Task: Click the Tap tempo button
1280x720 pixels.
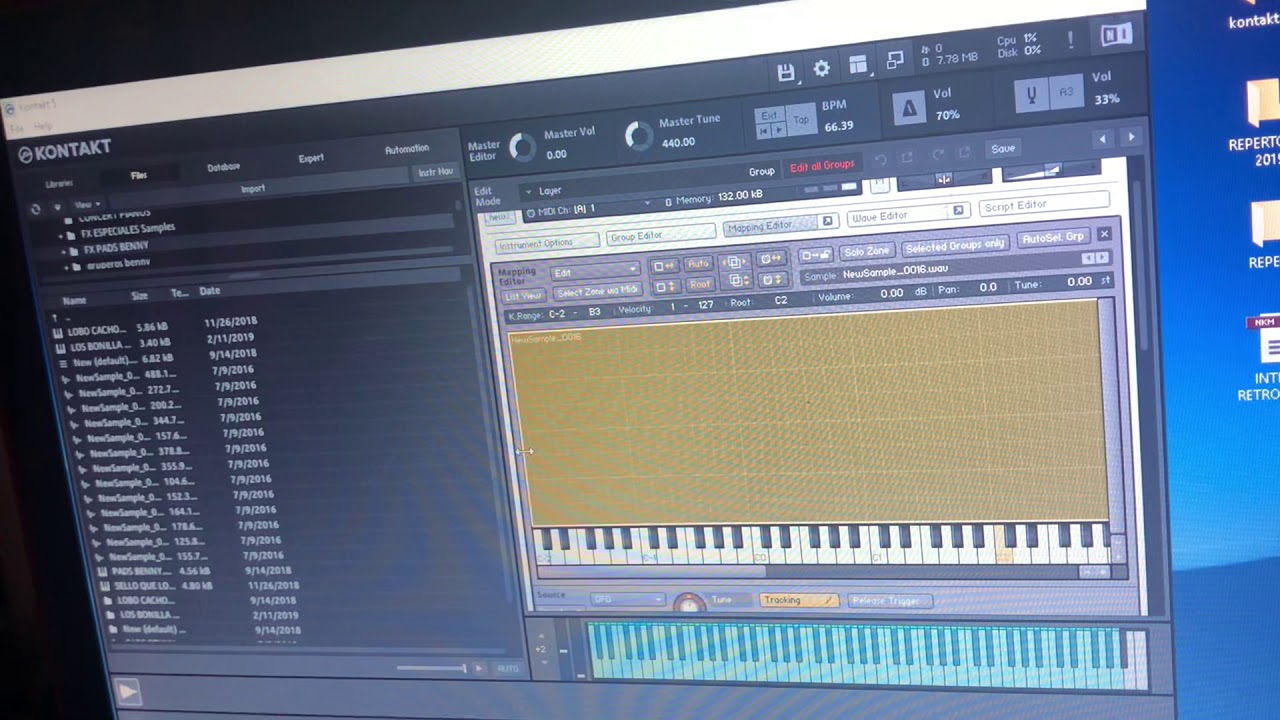Action: point(801,120)
